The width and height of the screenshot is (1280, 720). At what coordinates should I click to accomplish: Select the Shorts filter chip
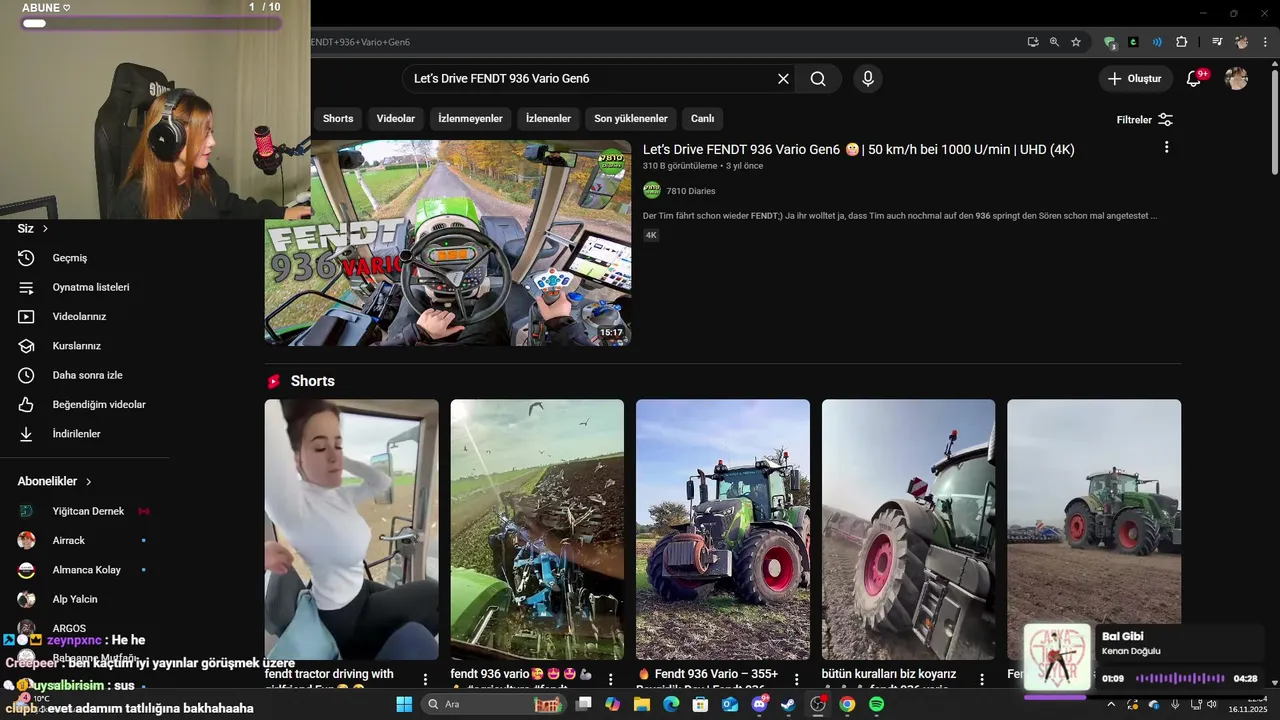point(338,119)
